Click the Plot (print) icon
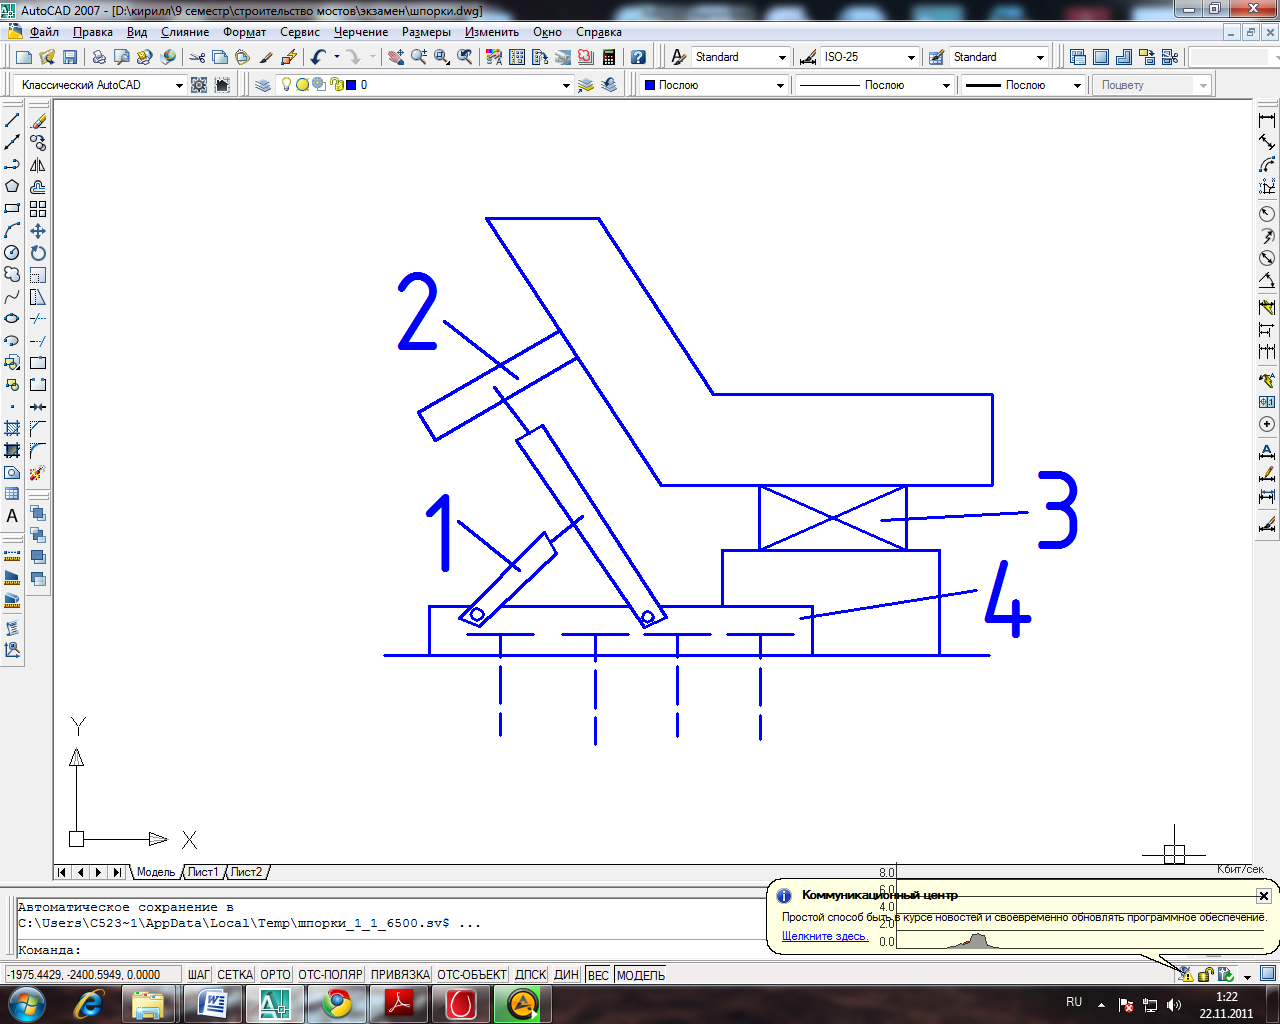 click(x=99, y=57)
